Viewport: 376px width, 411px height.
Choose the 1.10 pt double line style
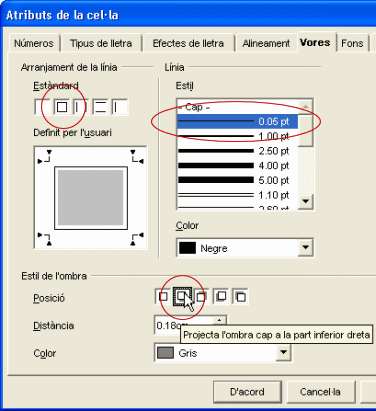click(237, 195)
